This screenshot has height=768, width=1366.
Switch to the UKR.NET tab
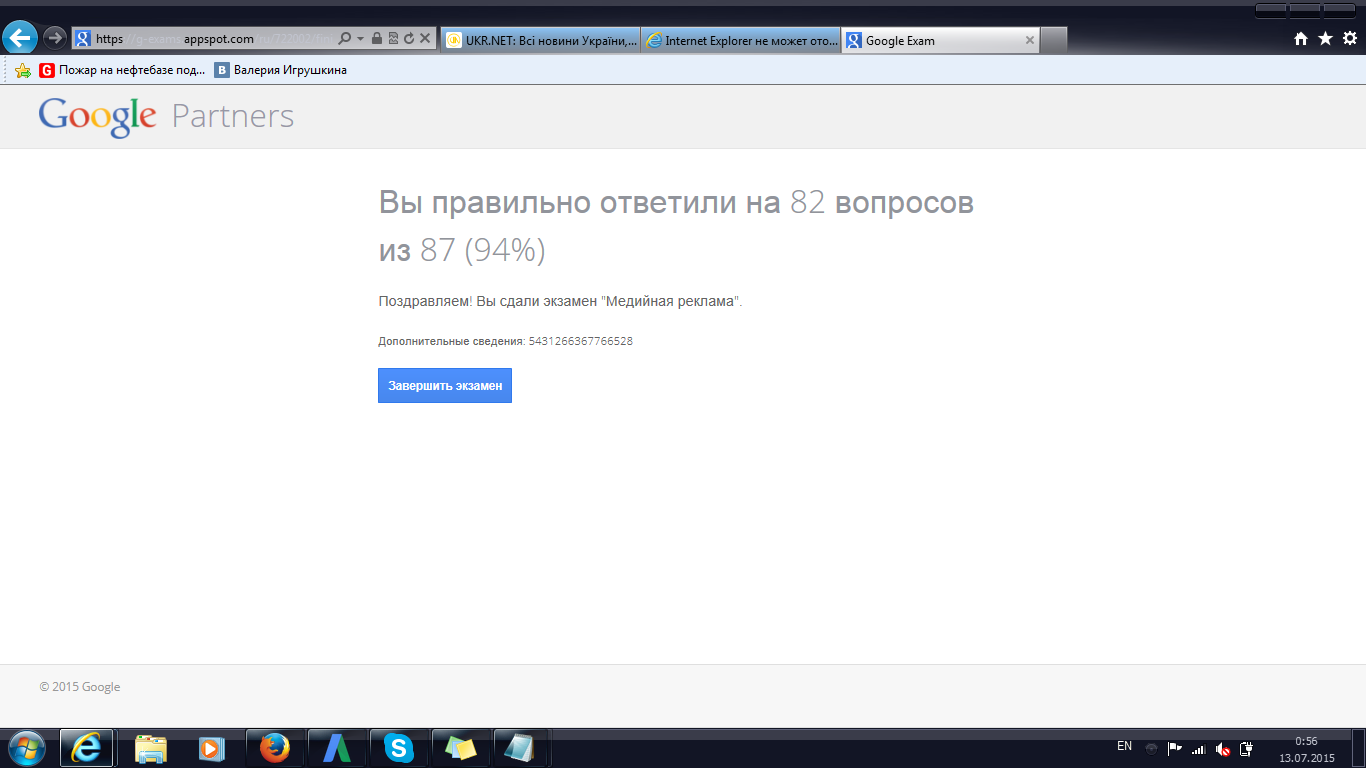coord(540,40)
